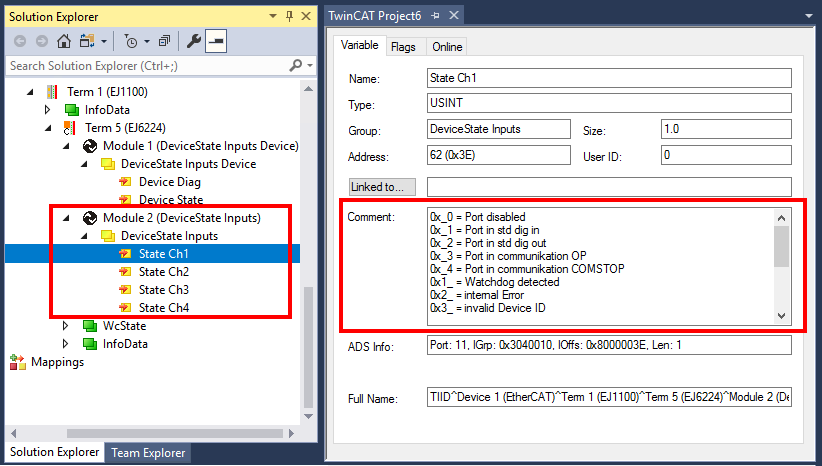Click the magnifier search icon
This screenshot has width=822, height=466.
point(296,66)
